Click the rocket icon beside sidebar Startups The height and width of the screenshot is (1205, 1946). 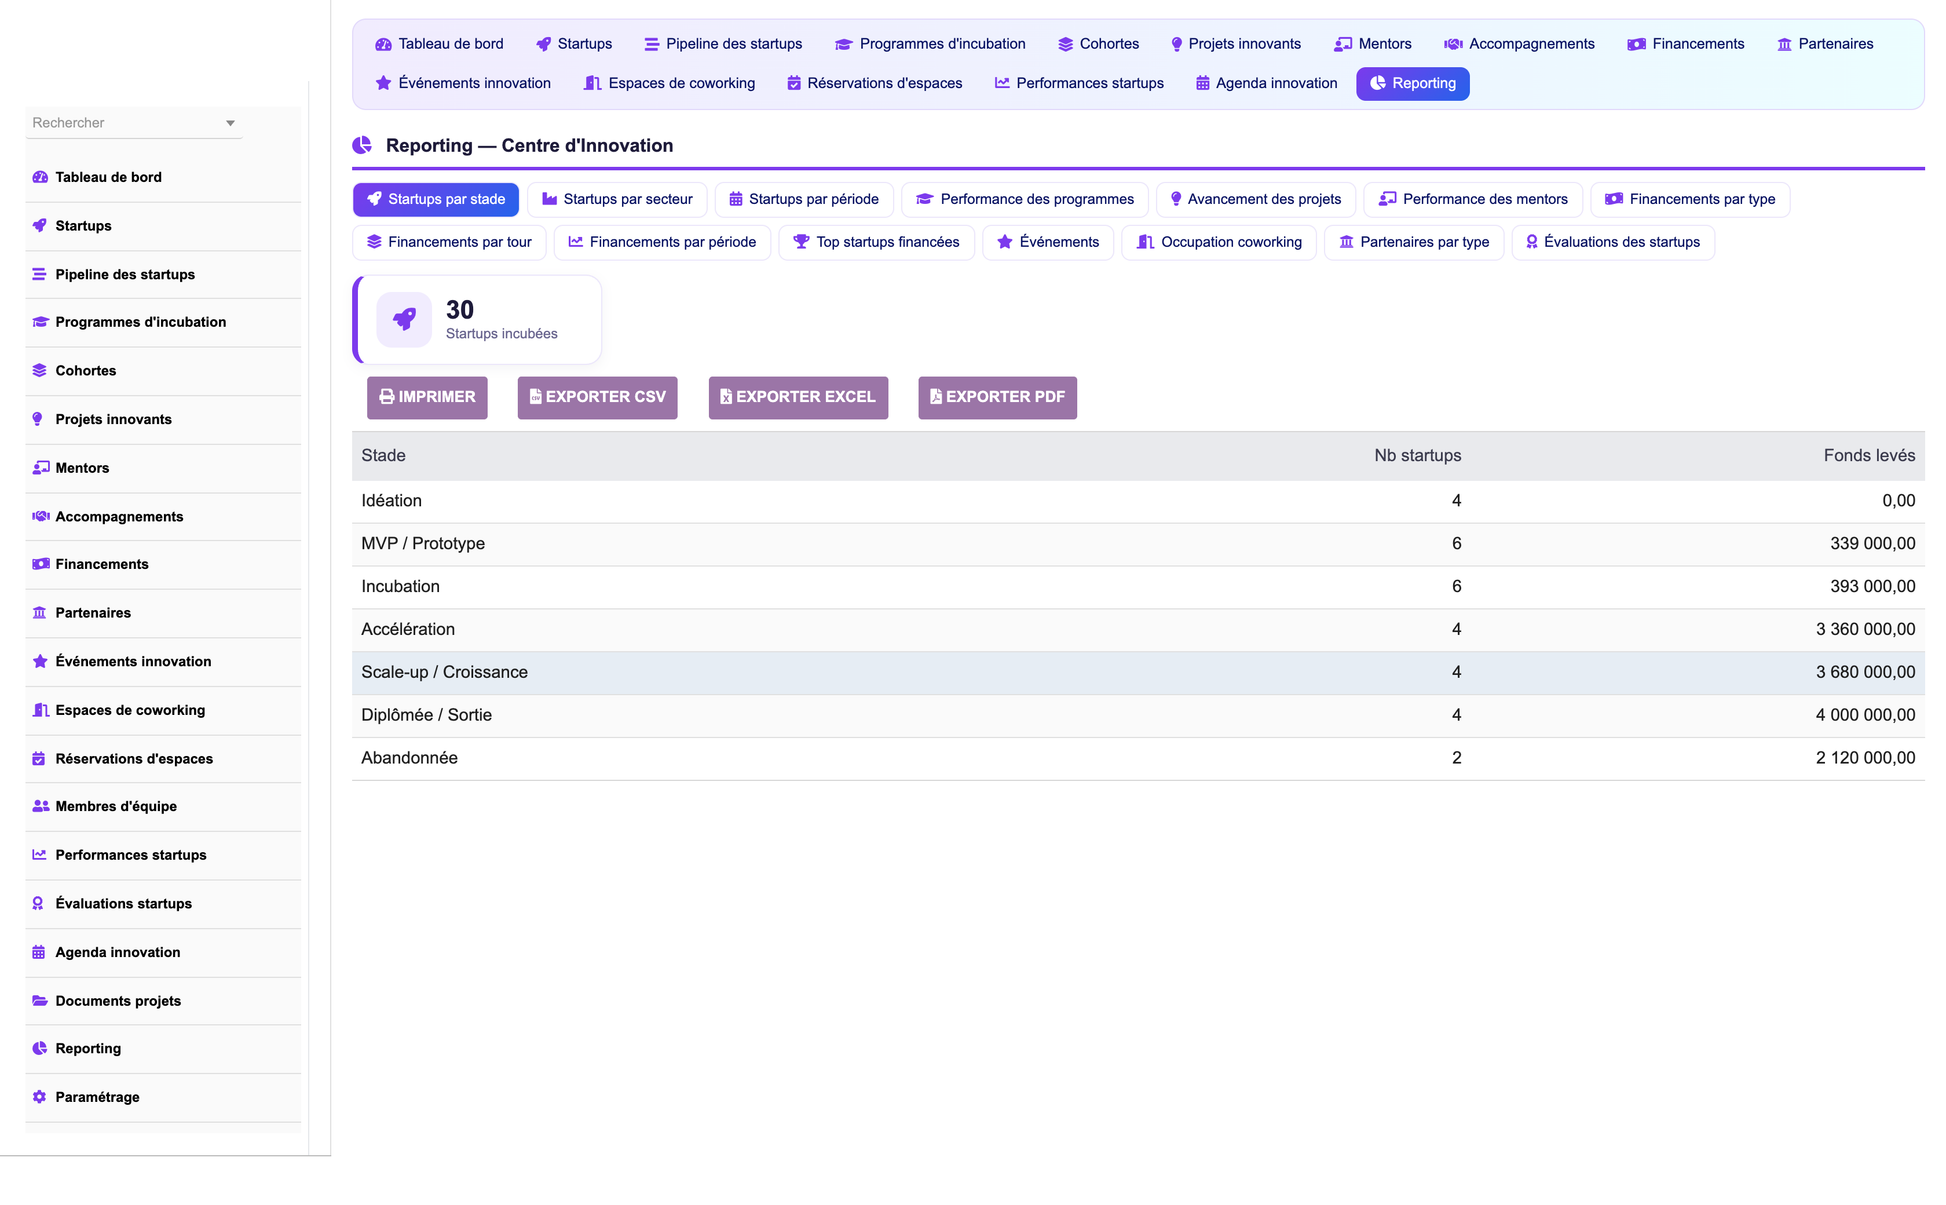click(x=40, y=226)
